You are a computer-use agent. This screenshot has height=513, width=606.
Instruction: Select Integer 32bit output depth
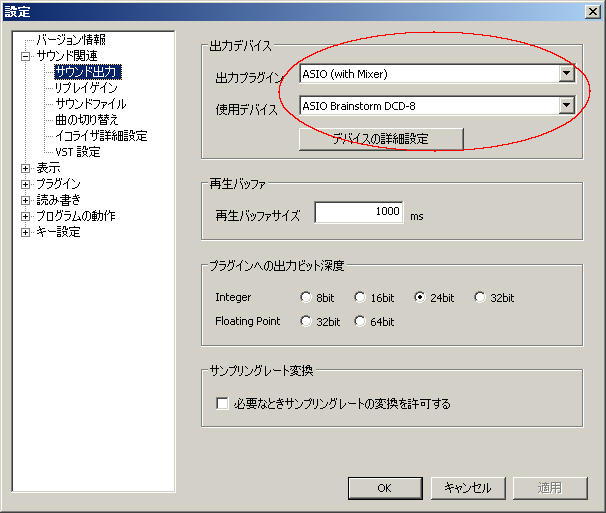point(480,297)
